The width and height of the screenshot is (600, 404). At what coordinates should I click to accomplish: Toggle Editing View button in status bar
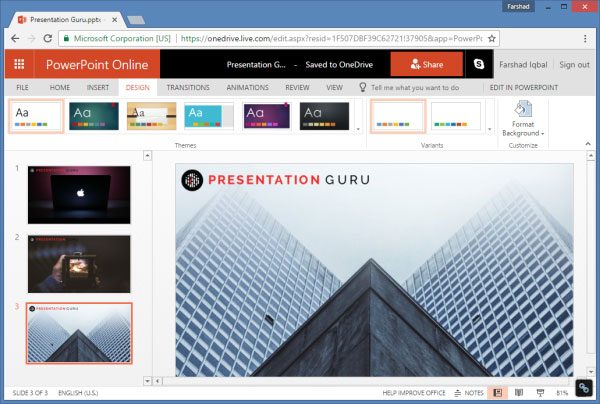(496, 393)
